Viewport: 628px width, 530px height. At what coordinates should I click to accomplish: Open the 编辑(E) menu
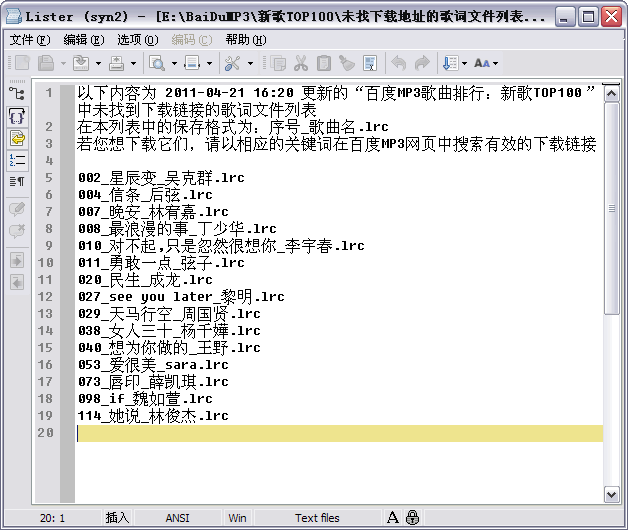[x=84, y=40]
